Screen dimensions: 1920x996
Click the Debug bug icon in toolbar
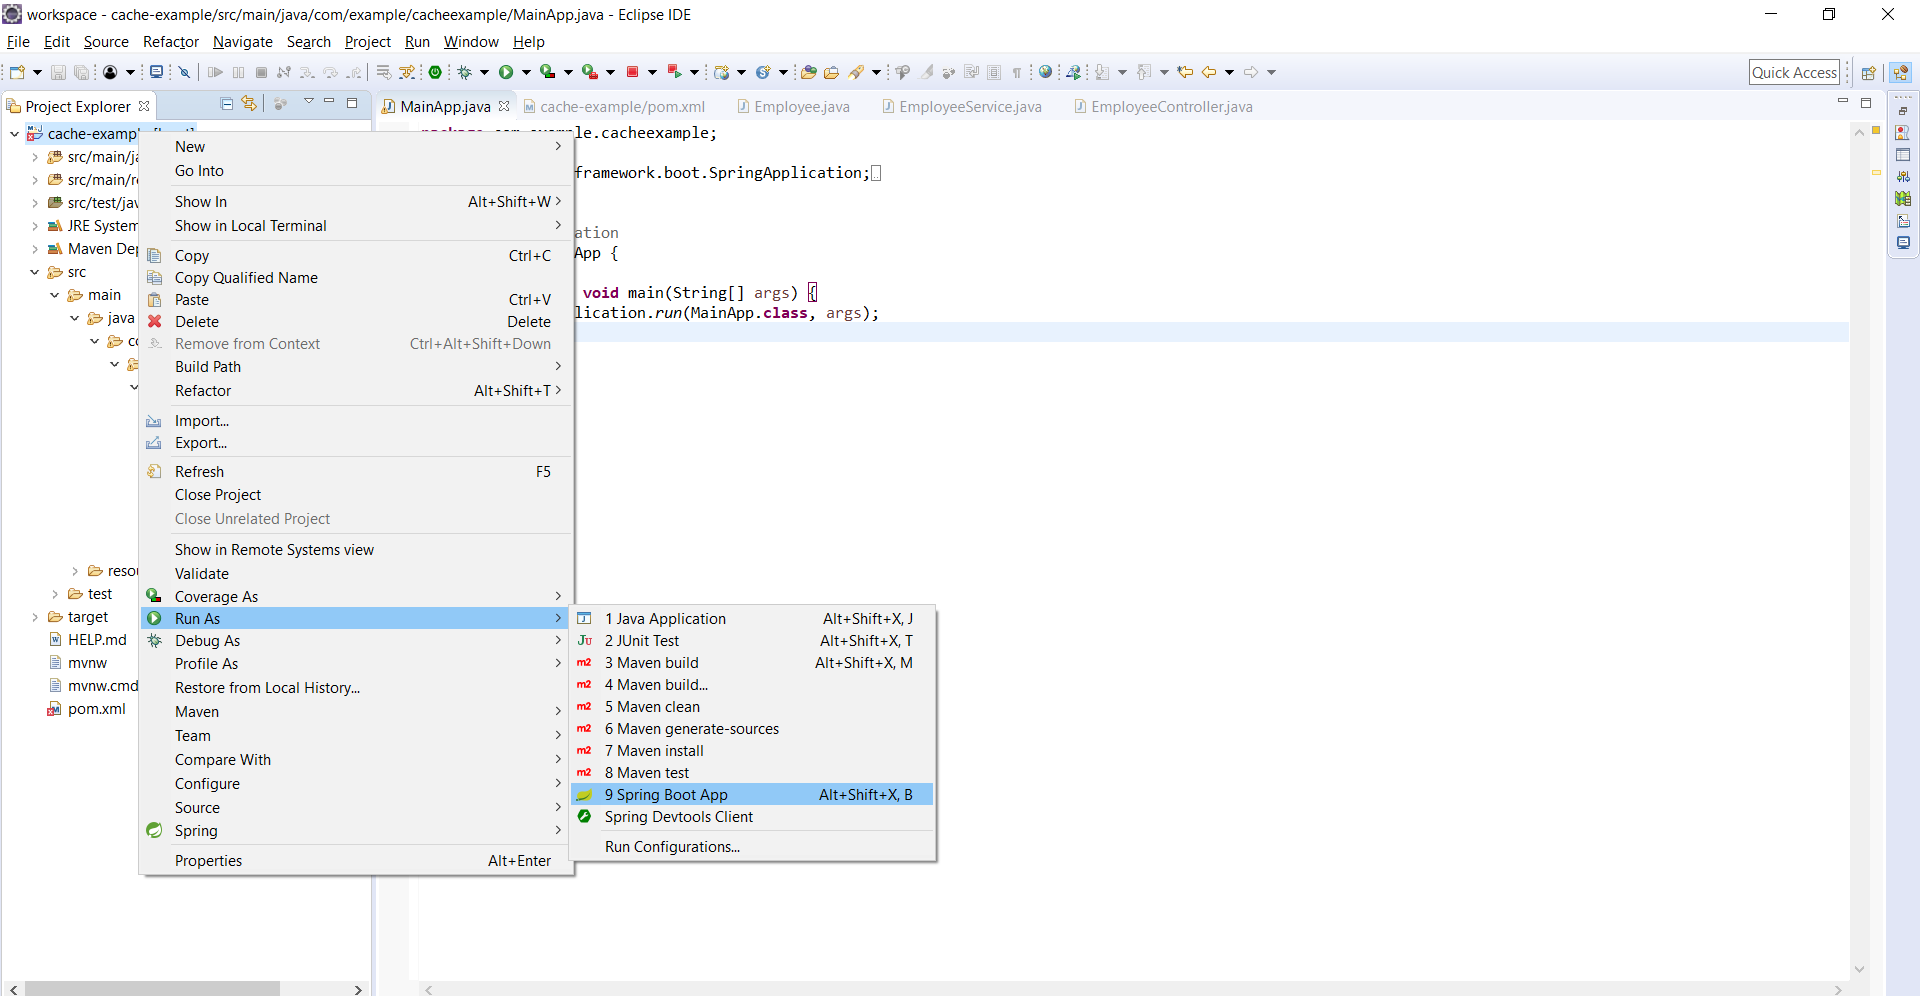pyautogui.click(x=464, y=72)
